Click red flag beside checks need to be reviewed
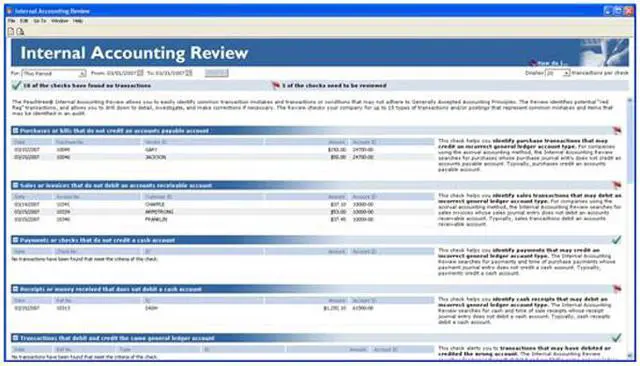The image size is (640, 366). (276, 85)
